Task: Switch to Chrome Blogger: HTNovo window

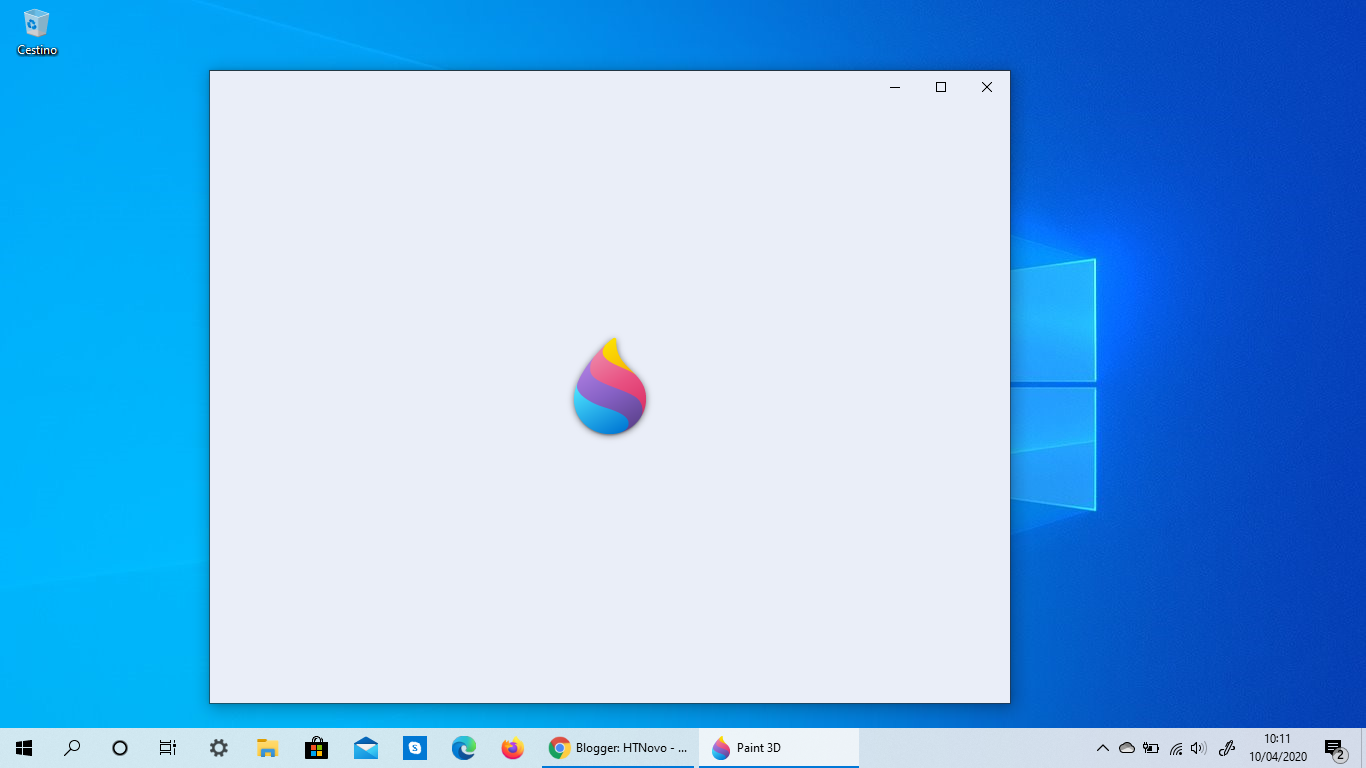Action: [x=618, y=748]
